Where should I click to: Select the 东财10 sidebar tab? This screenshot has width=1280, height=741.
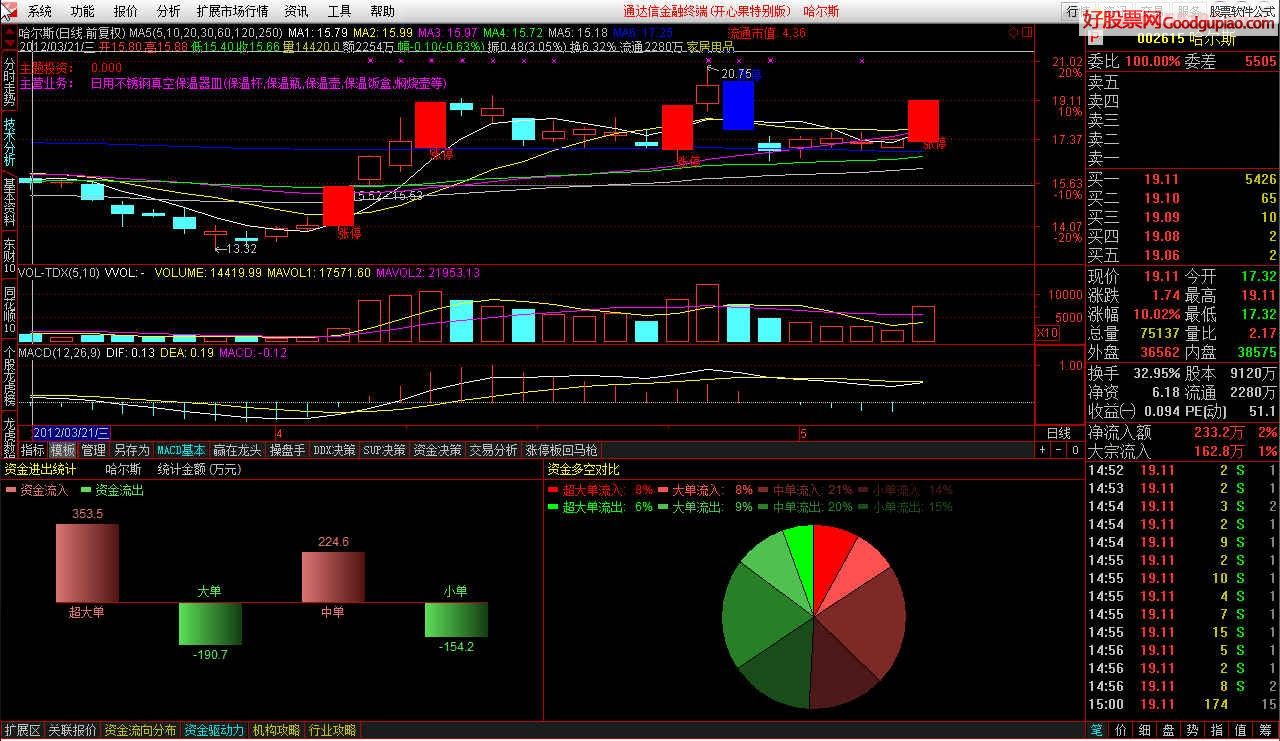9,255
